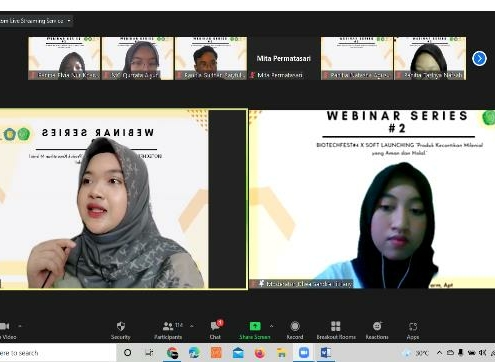Screen dimensions: 495x362
Task: Select the first participant thumbnail on the left
Action: coord(64,58)
